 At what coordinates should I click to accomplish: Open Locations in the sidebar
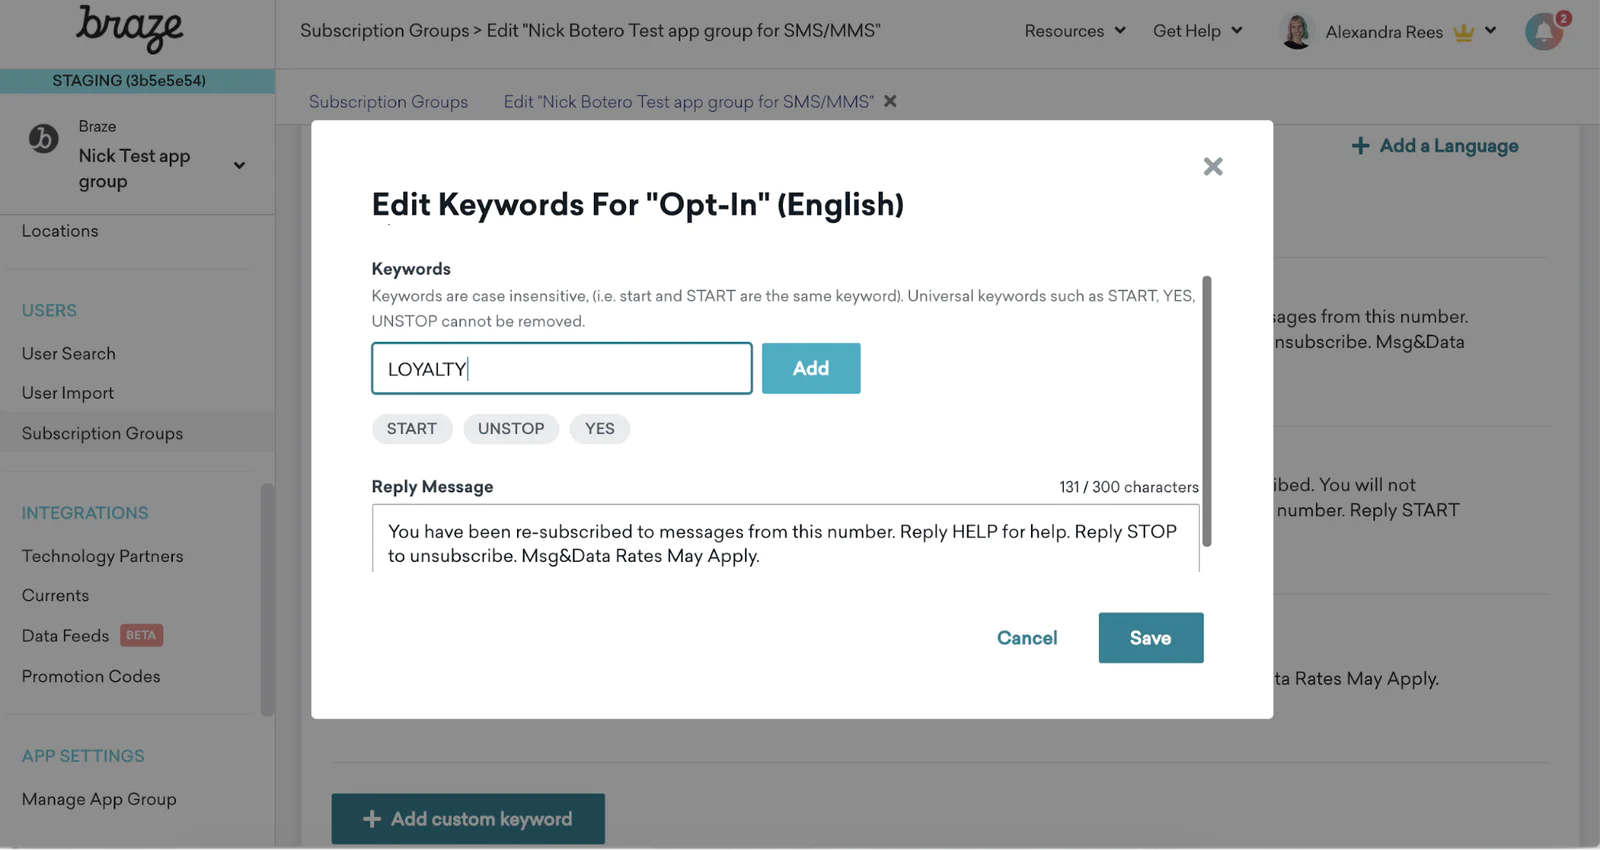pyautogui.click(x=60, y=231)
